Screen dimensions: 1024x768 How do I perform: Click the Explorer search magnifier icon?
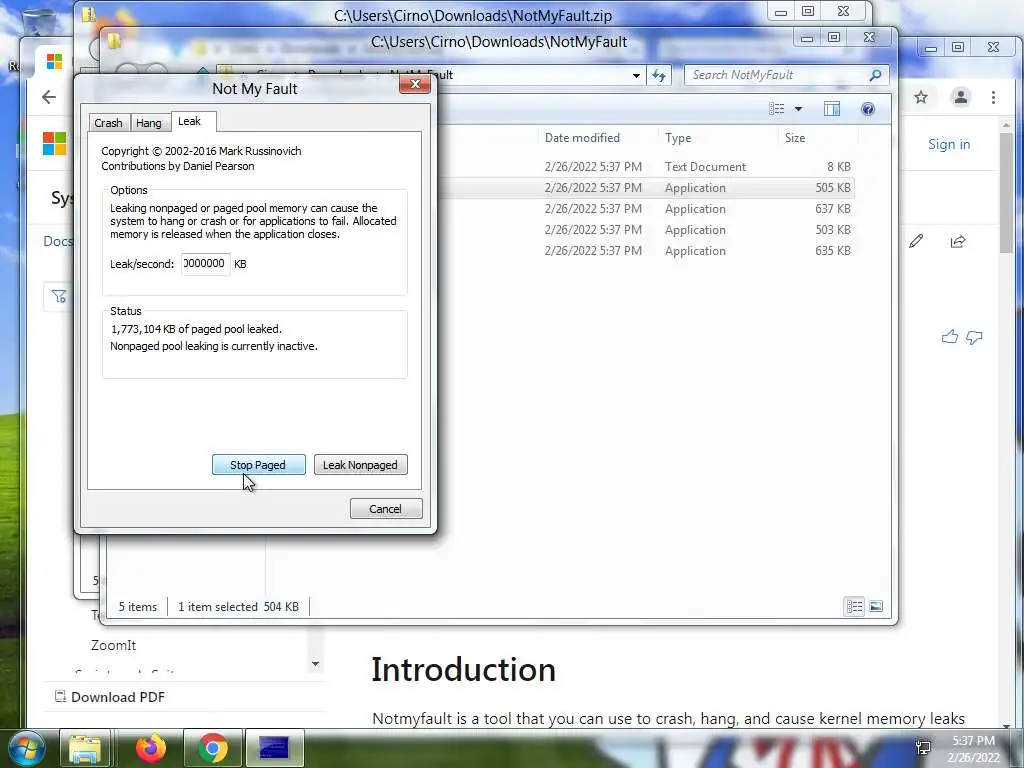click(x=875, y=75)
